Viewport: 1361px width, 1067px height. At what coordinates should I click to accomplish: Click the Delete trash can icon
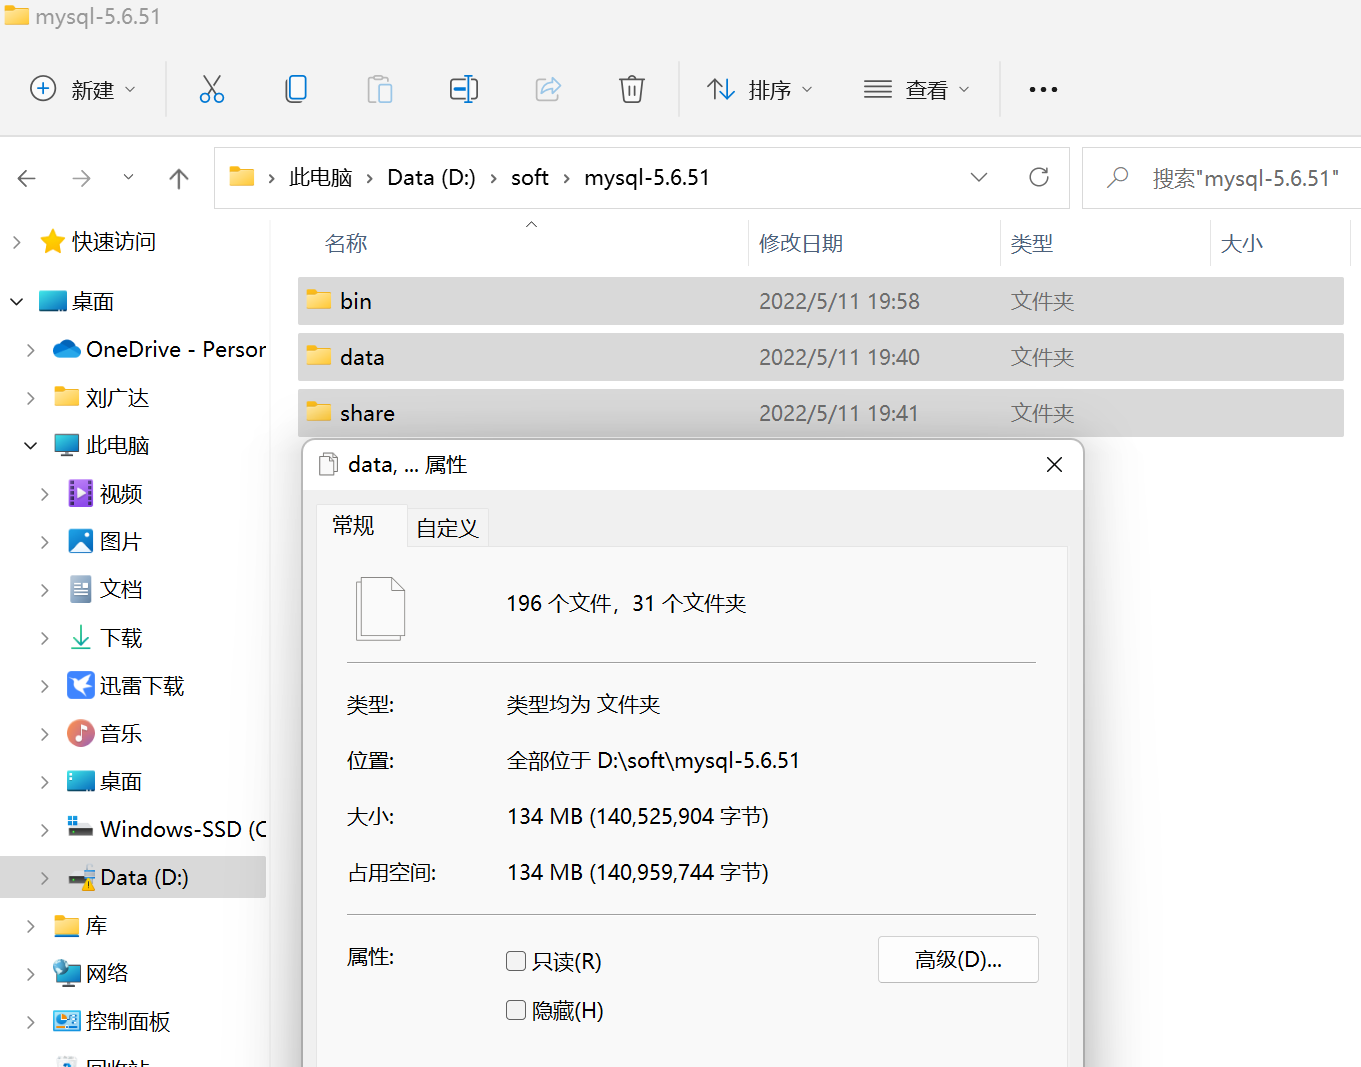[632, 89]
